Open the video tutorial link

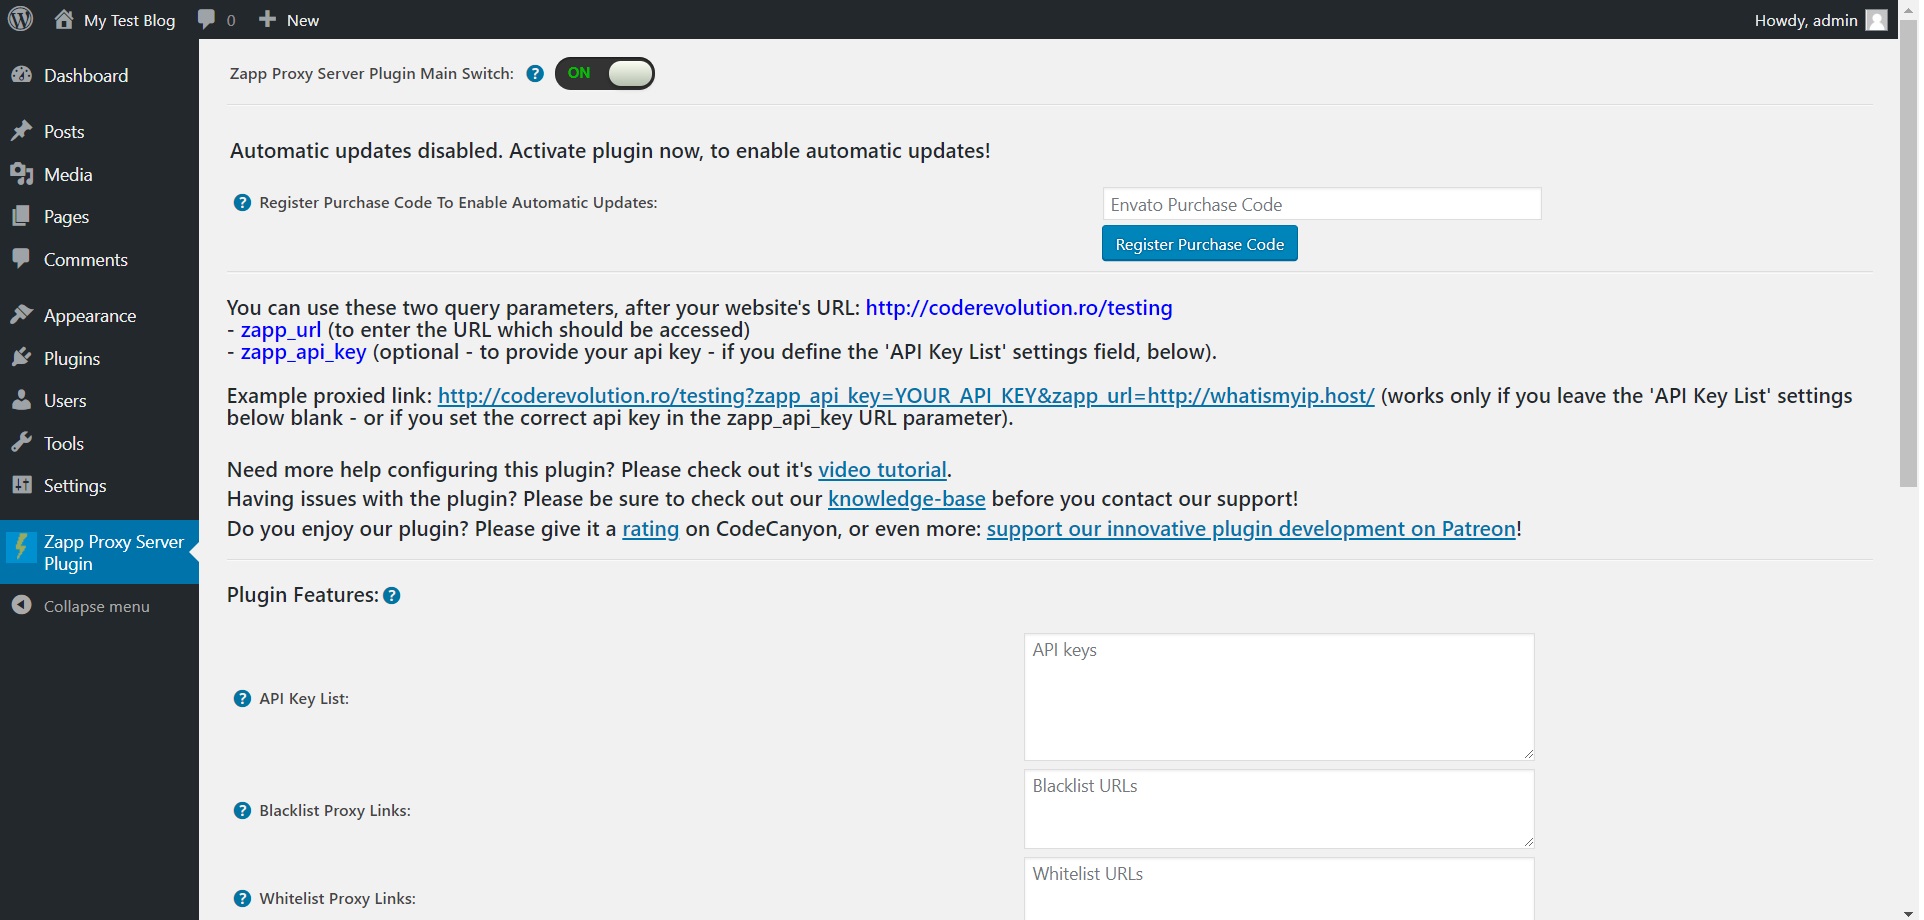pos(882,470)
